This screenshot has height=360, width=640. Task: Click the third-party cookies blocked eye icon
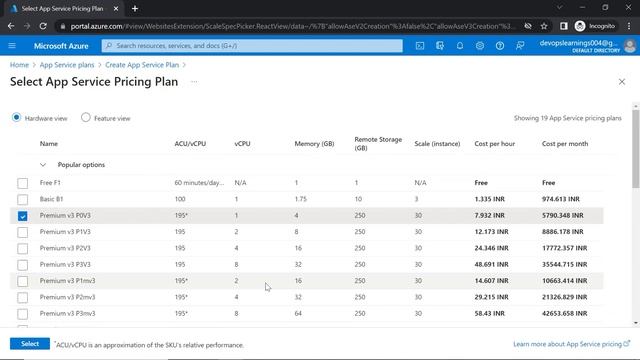click(528, 26)
